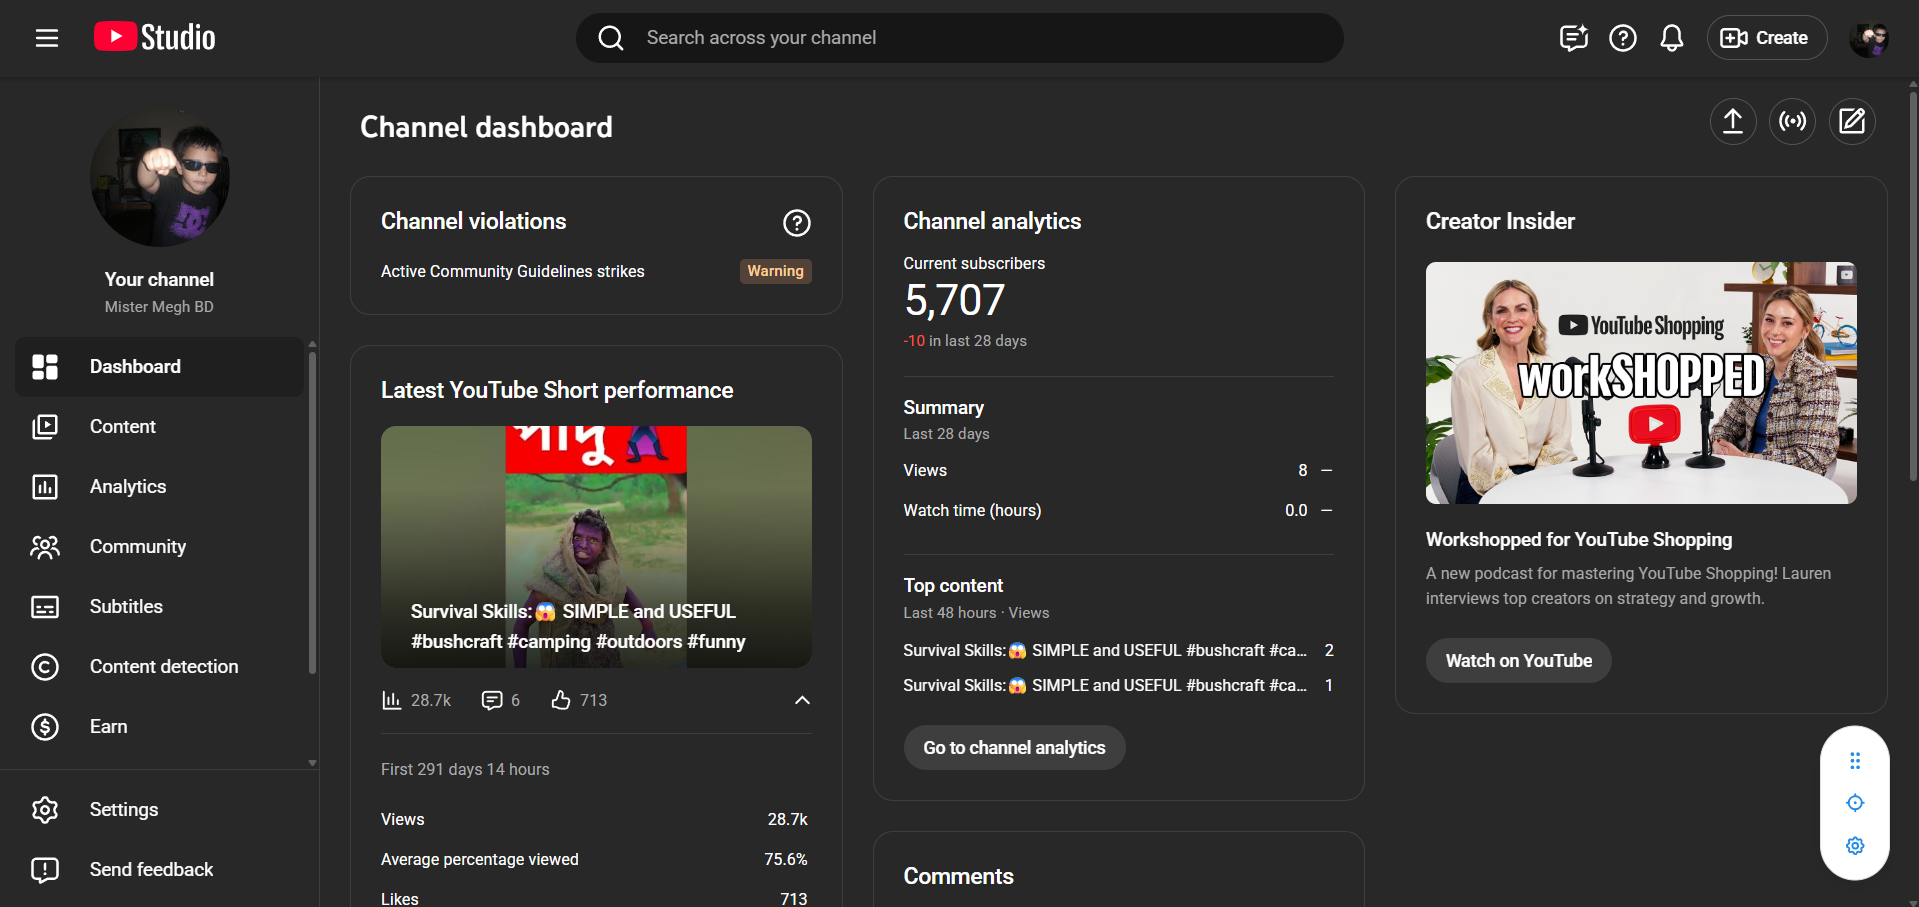The image size is (1919, 907).
Task: Open Content detection in the sidebar
Action: 160,667
